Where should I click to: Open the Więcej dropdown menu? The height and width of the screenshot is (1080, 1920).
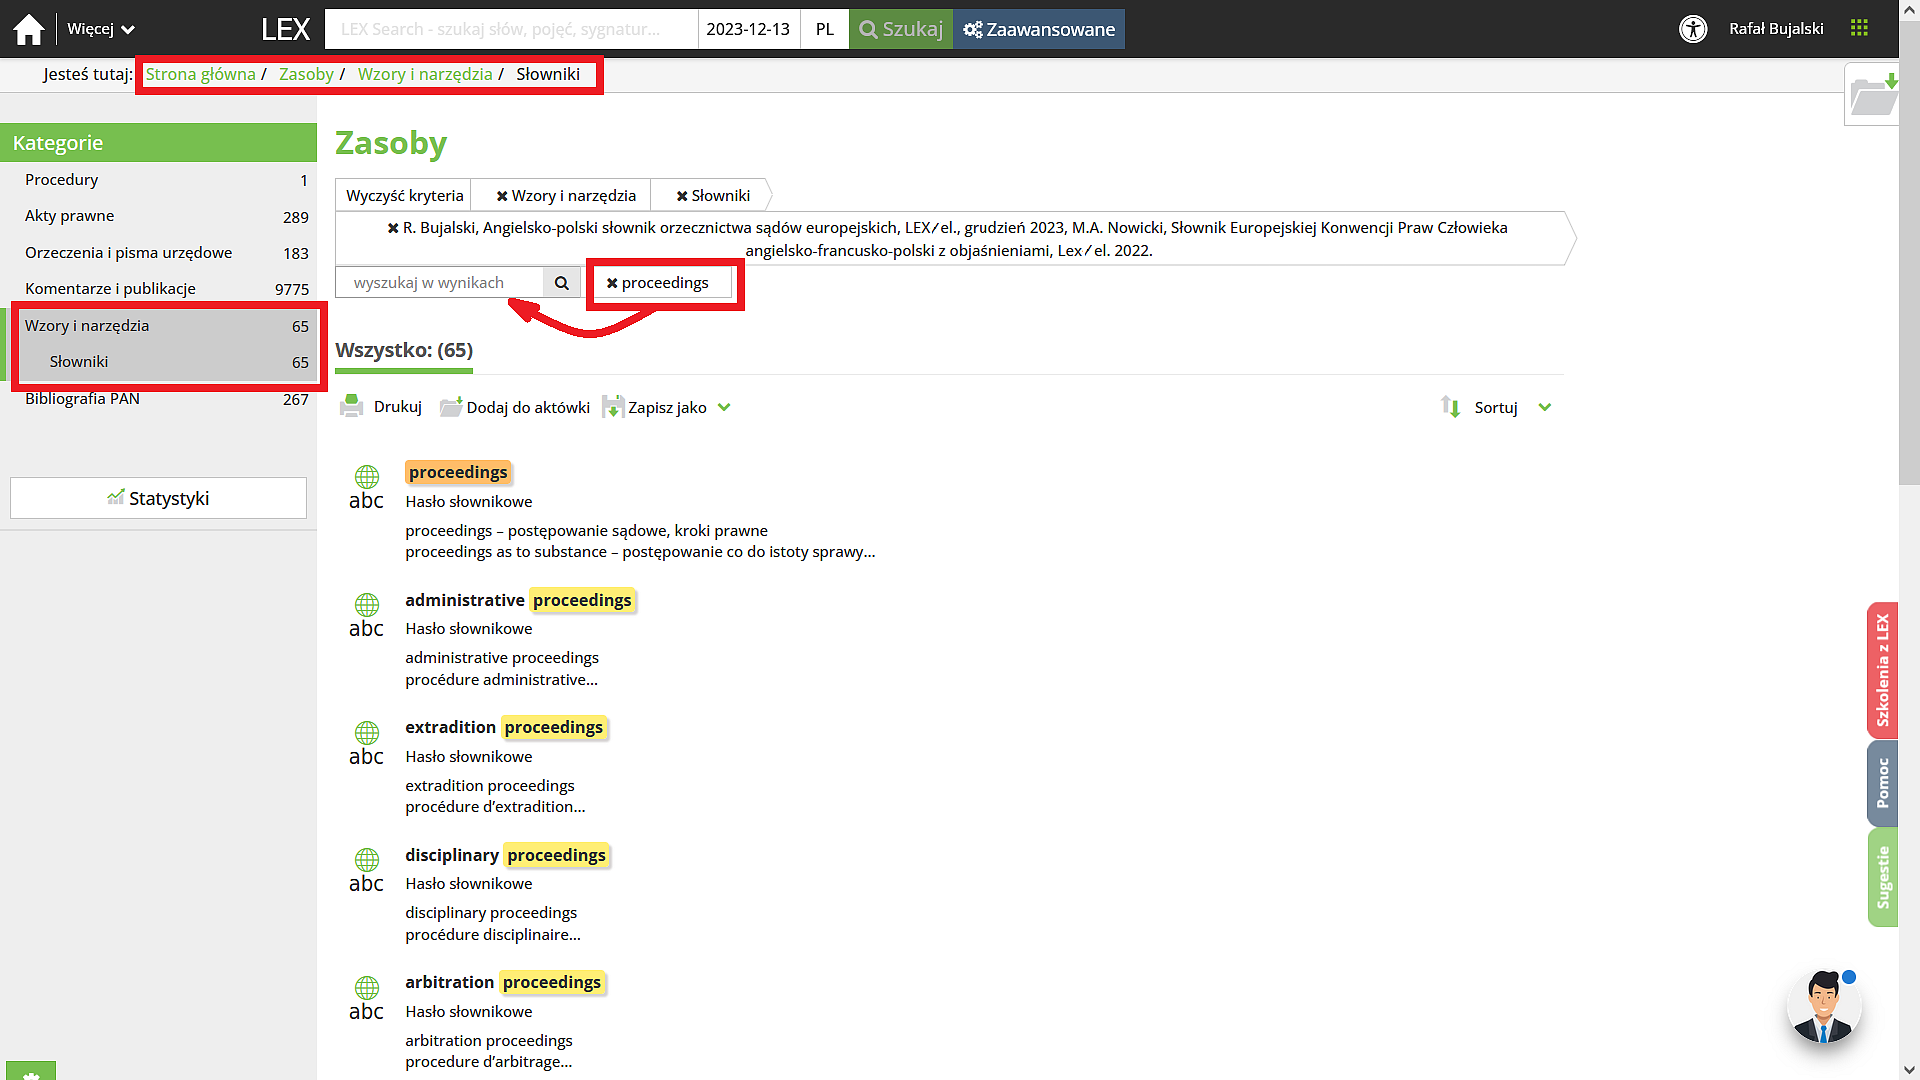[101, 29]
